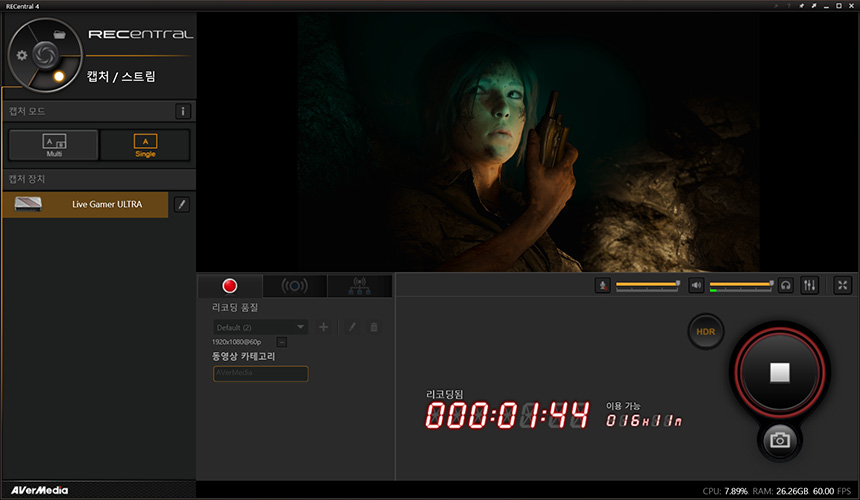This screenshot has height=500, width=860.
Task: Adjust the microphone volume slider
Action: coord(647,286)
